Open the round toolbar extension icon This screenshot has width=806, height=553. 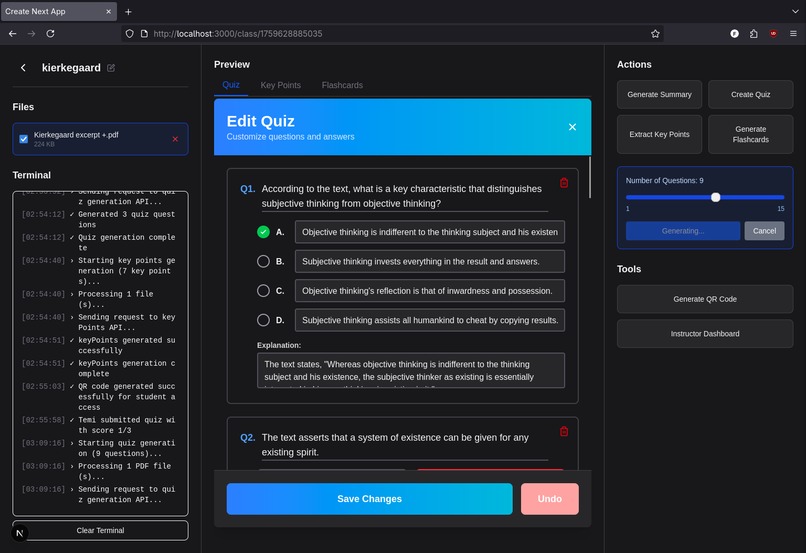(x=735, y=33)
